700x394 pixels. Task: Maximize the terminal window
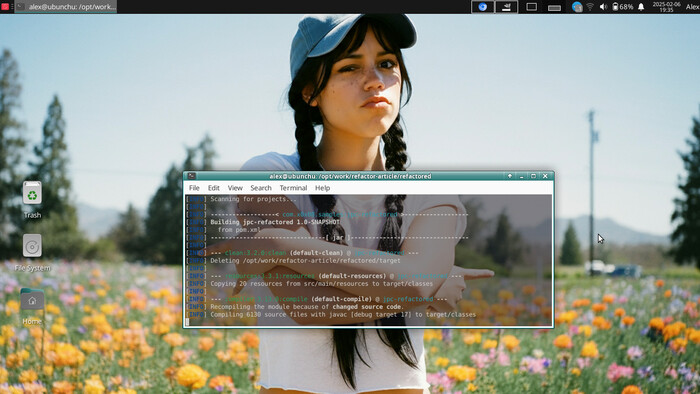(533, 176)
